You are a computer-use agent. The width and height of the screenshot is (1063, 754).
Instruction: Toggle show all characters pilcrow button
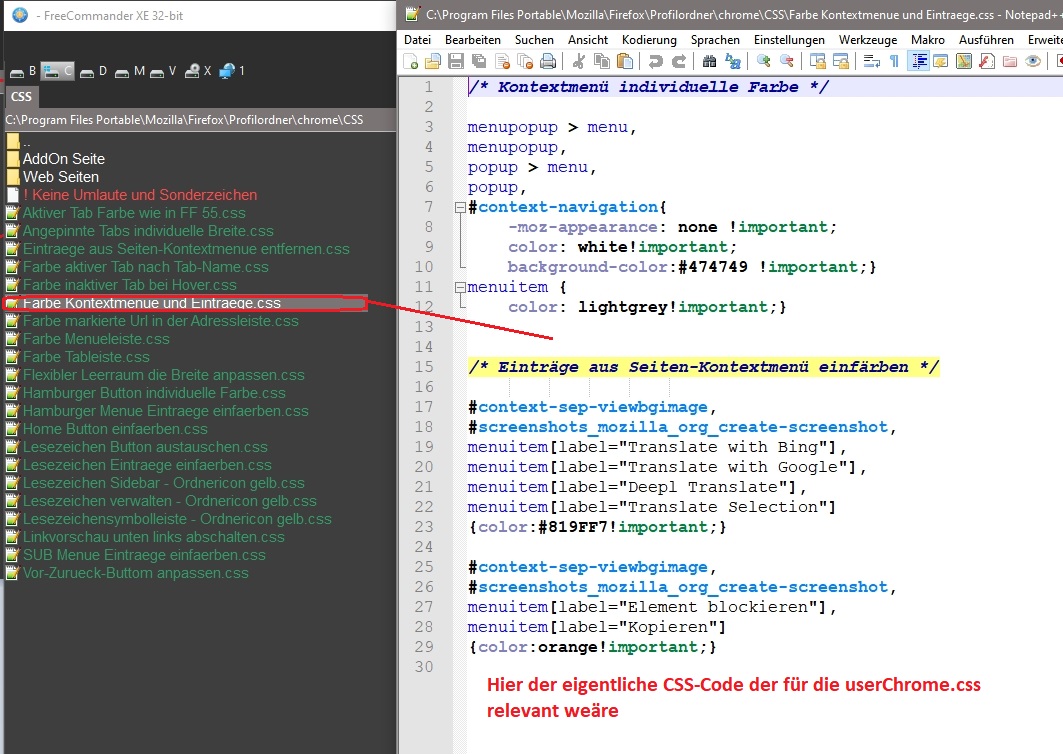point(894,62)
